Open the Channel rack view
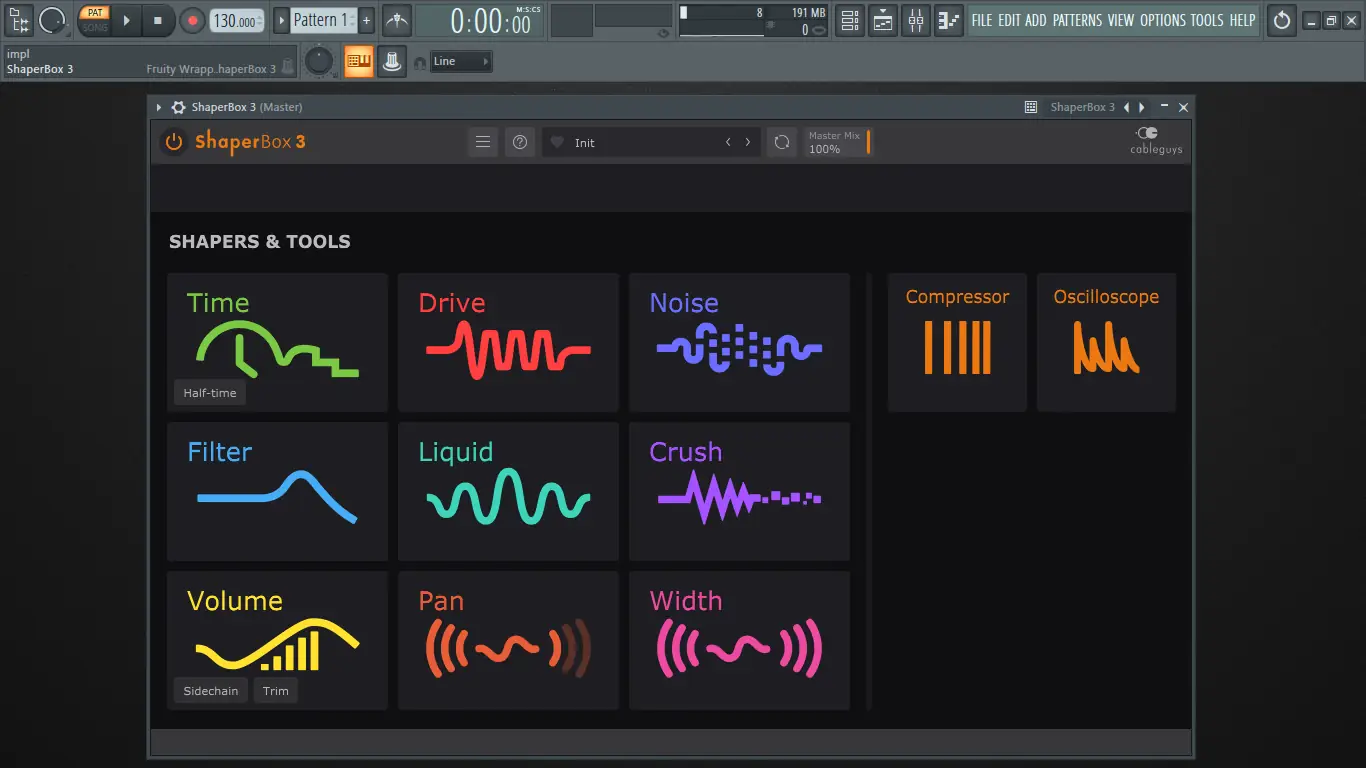This screenshot has width=1366, height=768. point(849,20)
